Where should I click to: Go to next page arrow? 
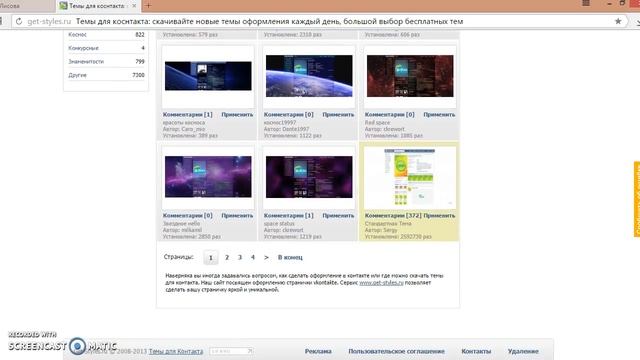(266, 258)
